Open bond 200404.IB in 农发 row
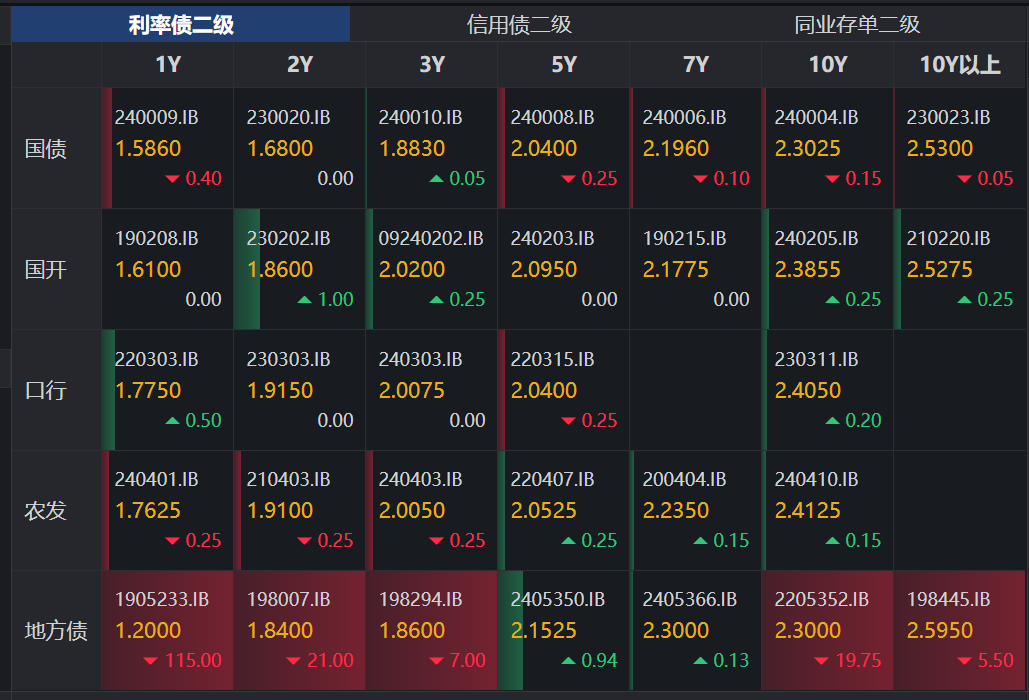This screenshot has height=700, width=1029. [684, 480]
